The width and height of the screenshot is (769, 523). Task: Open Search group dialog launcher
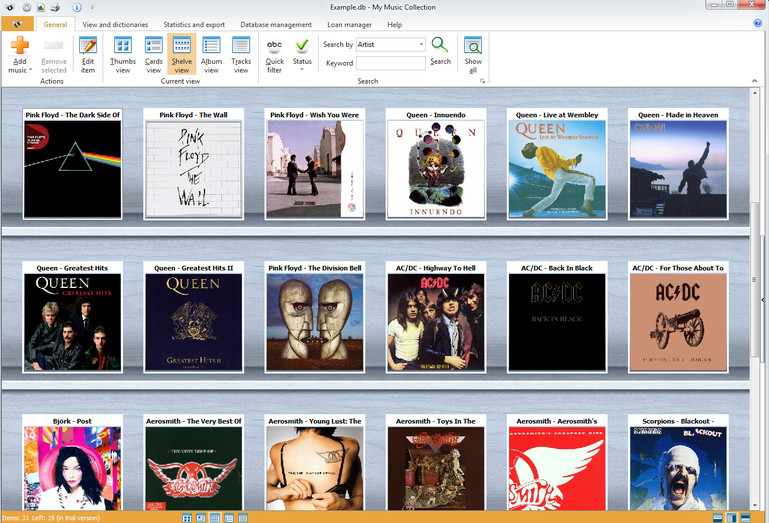point(482,81)
